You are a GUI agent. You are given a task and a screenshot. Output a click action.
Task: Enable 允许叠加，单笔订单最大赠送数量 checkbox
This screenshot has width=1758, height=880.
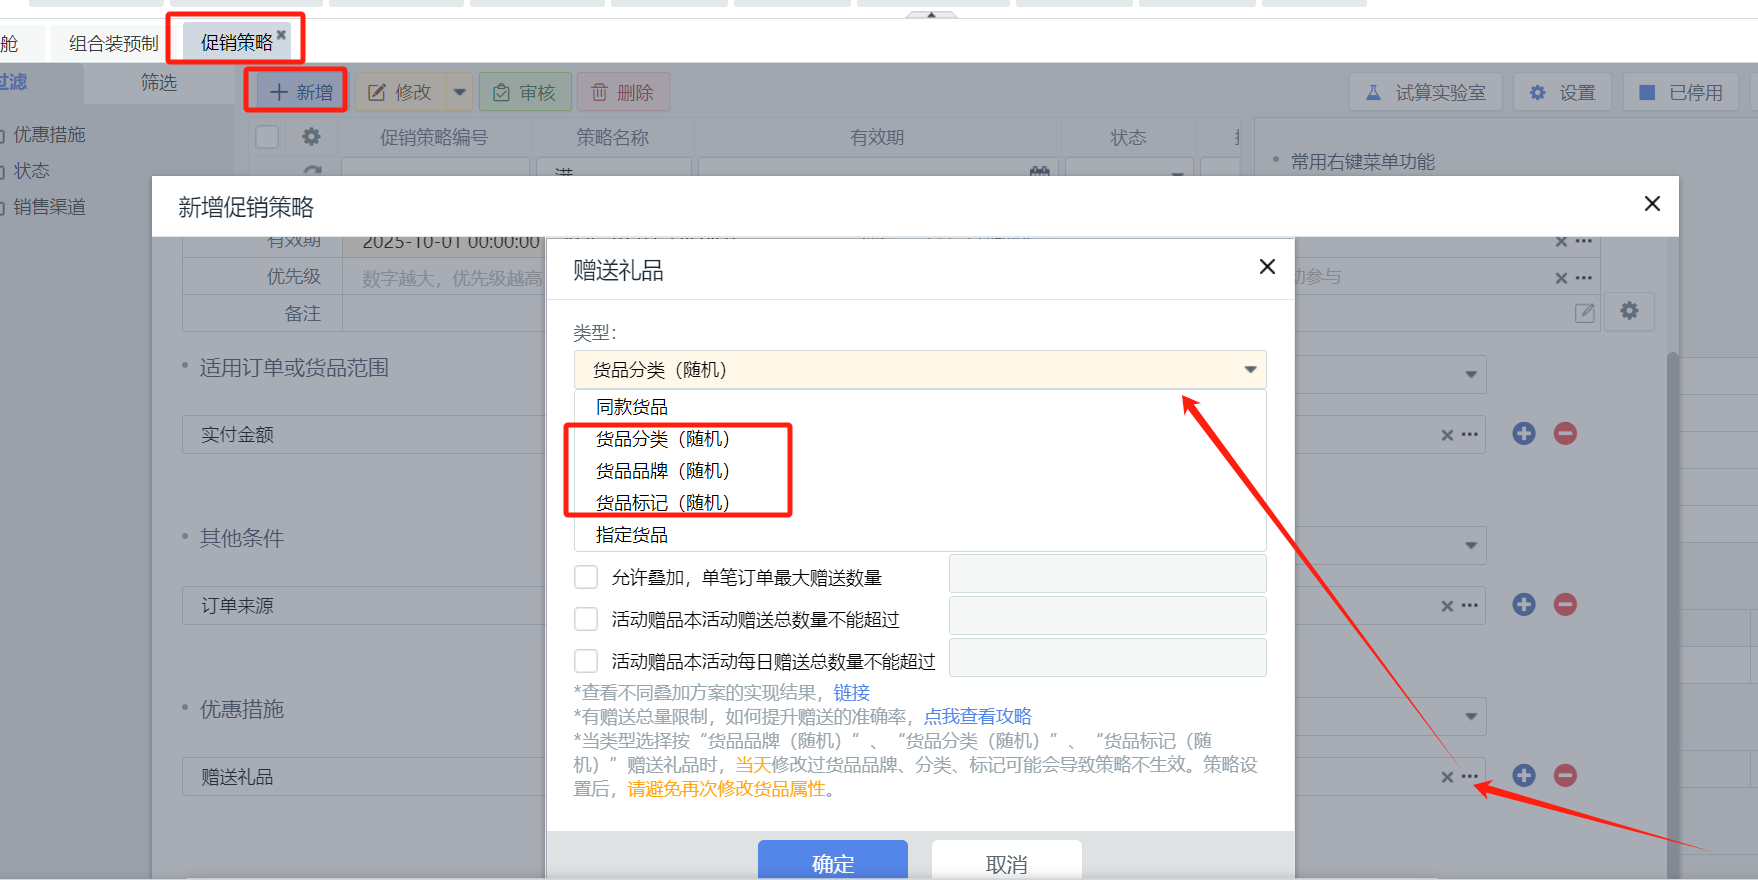coord(586,577)
